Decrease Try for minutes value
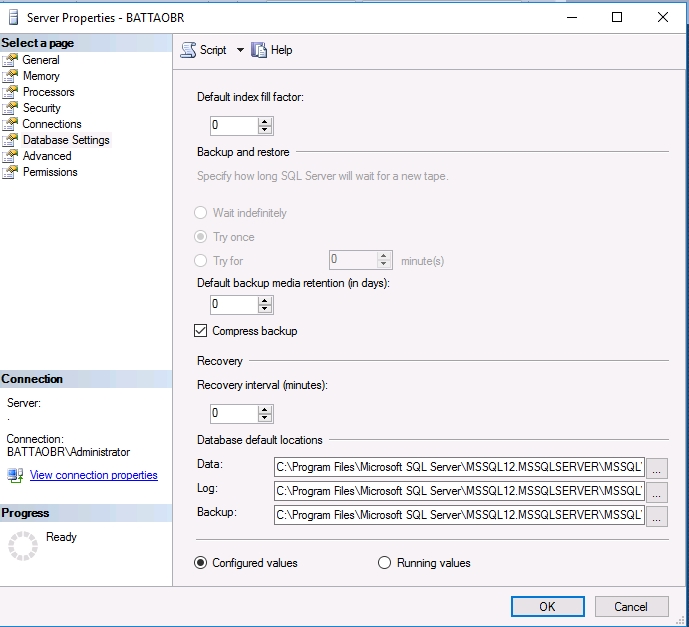The width and height of the screenshot is (689, 627). point(384,264)
